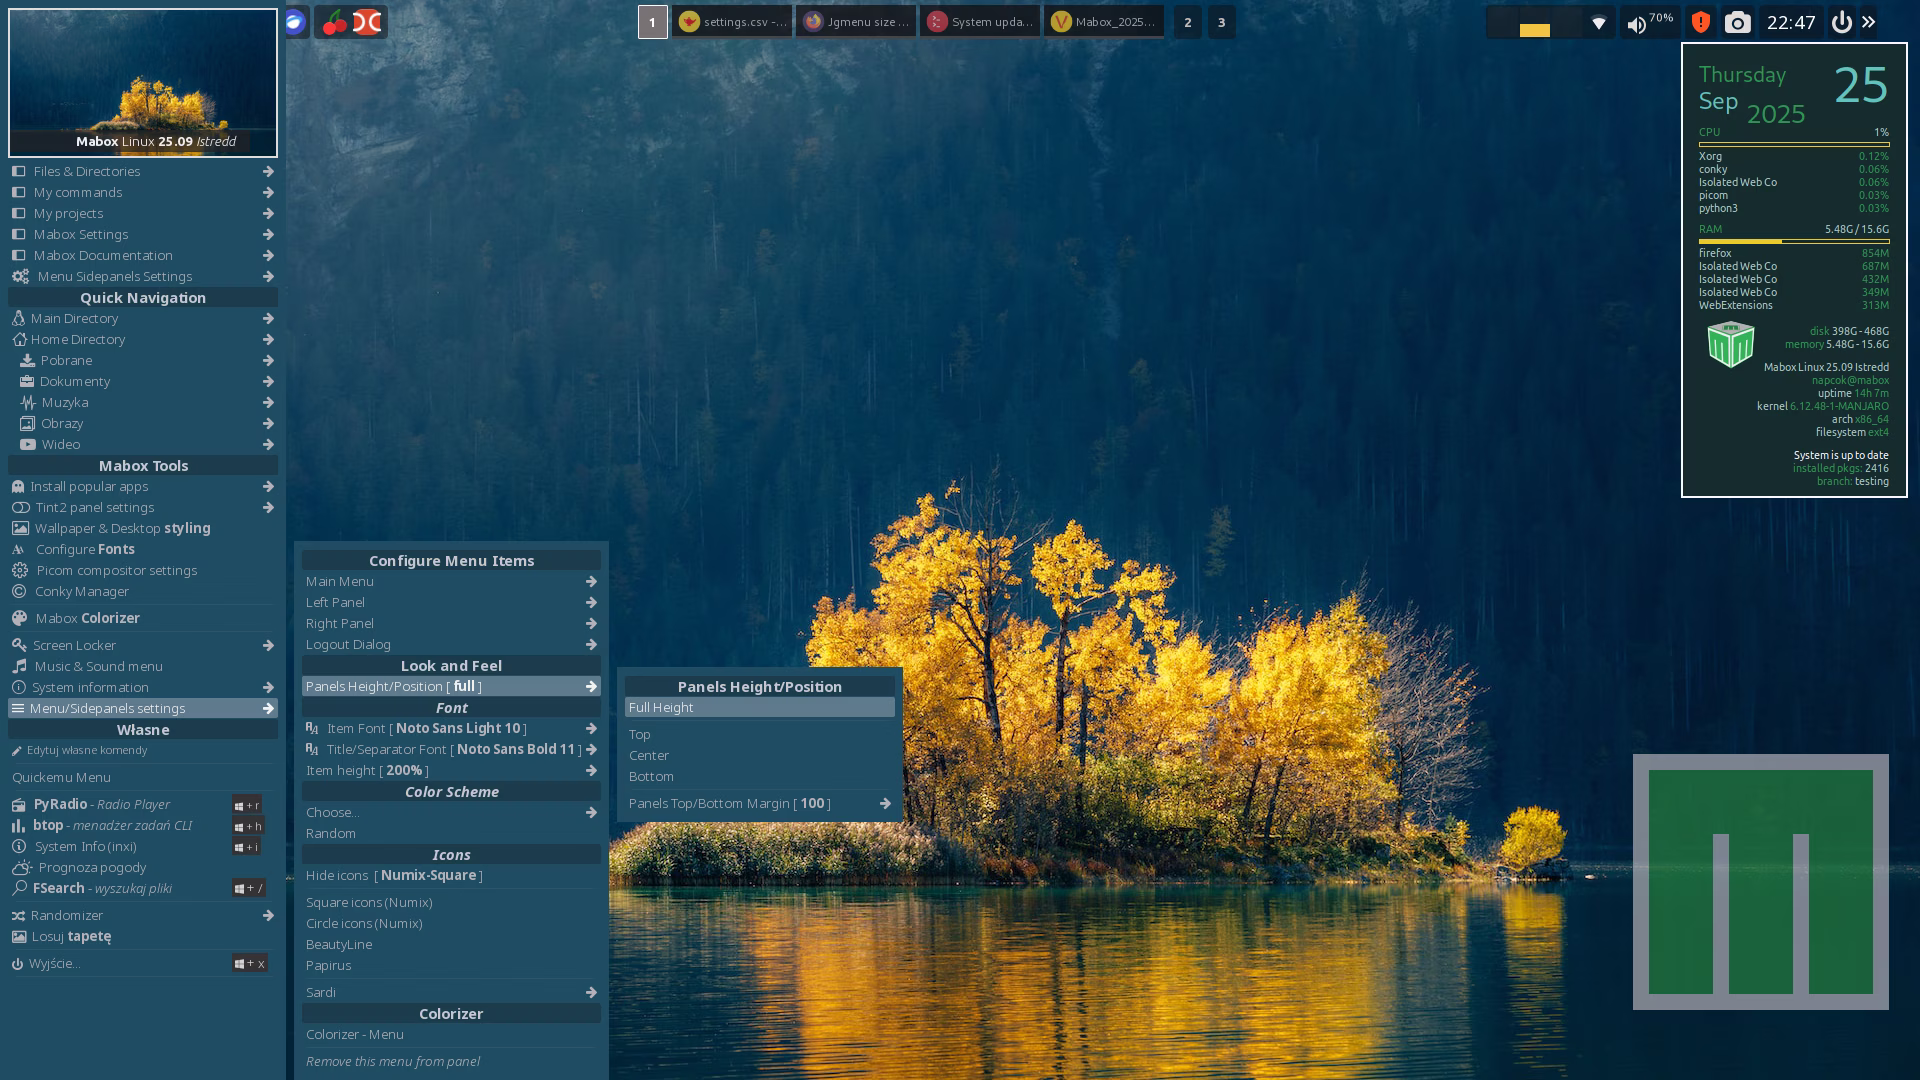Click the RAM usage bar in conky
Viewport: 1920px width, 1080px height.
(1793, 241)
